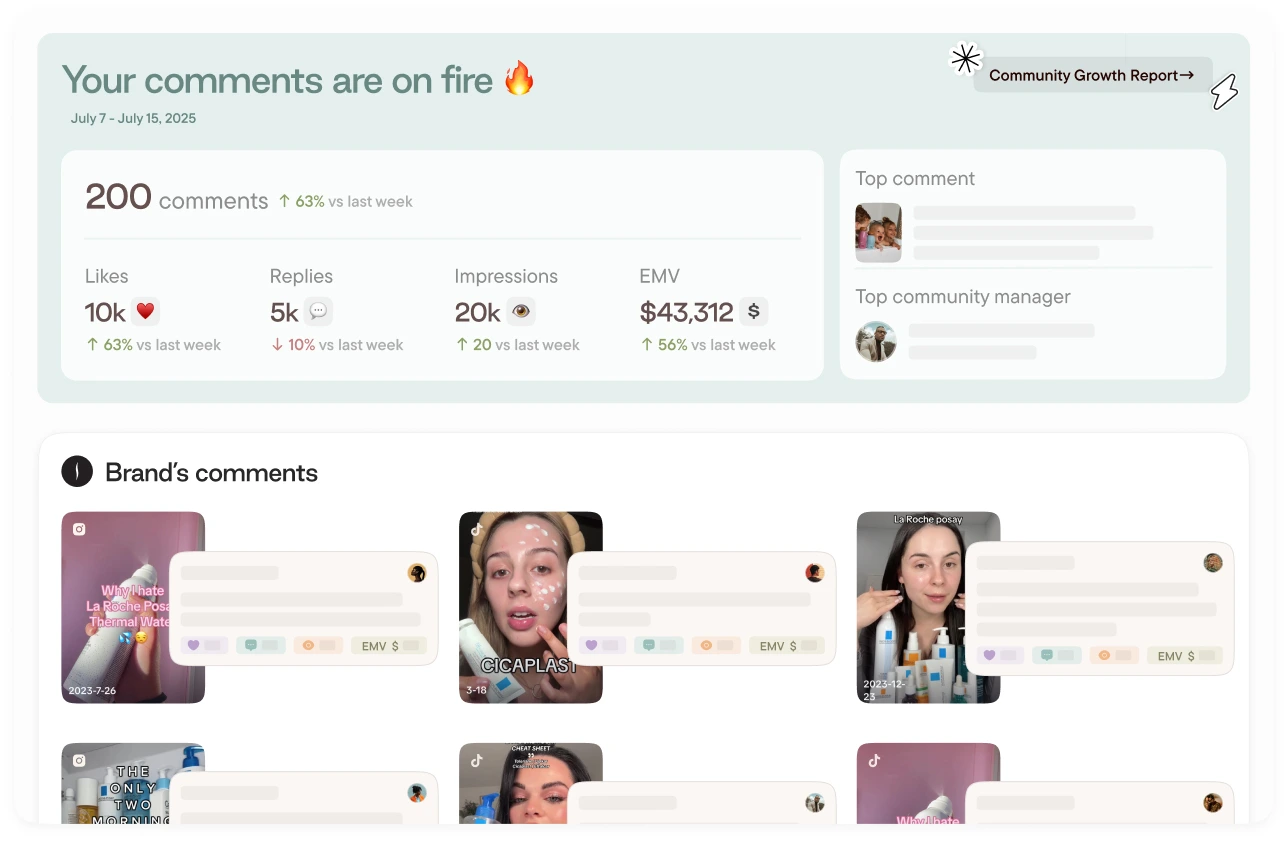
Task: Click the July 7 - July 15, 2025 date range
Action: point(133,118)
